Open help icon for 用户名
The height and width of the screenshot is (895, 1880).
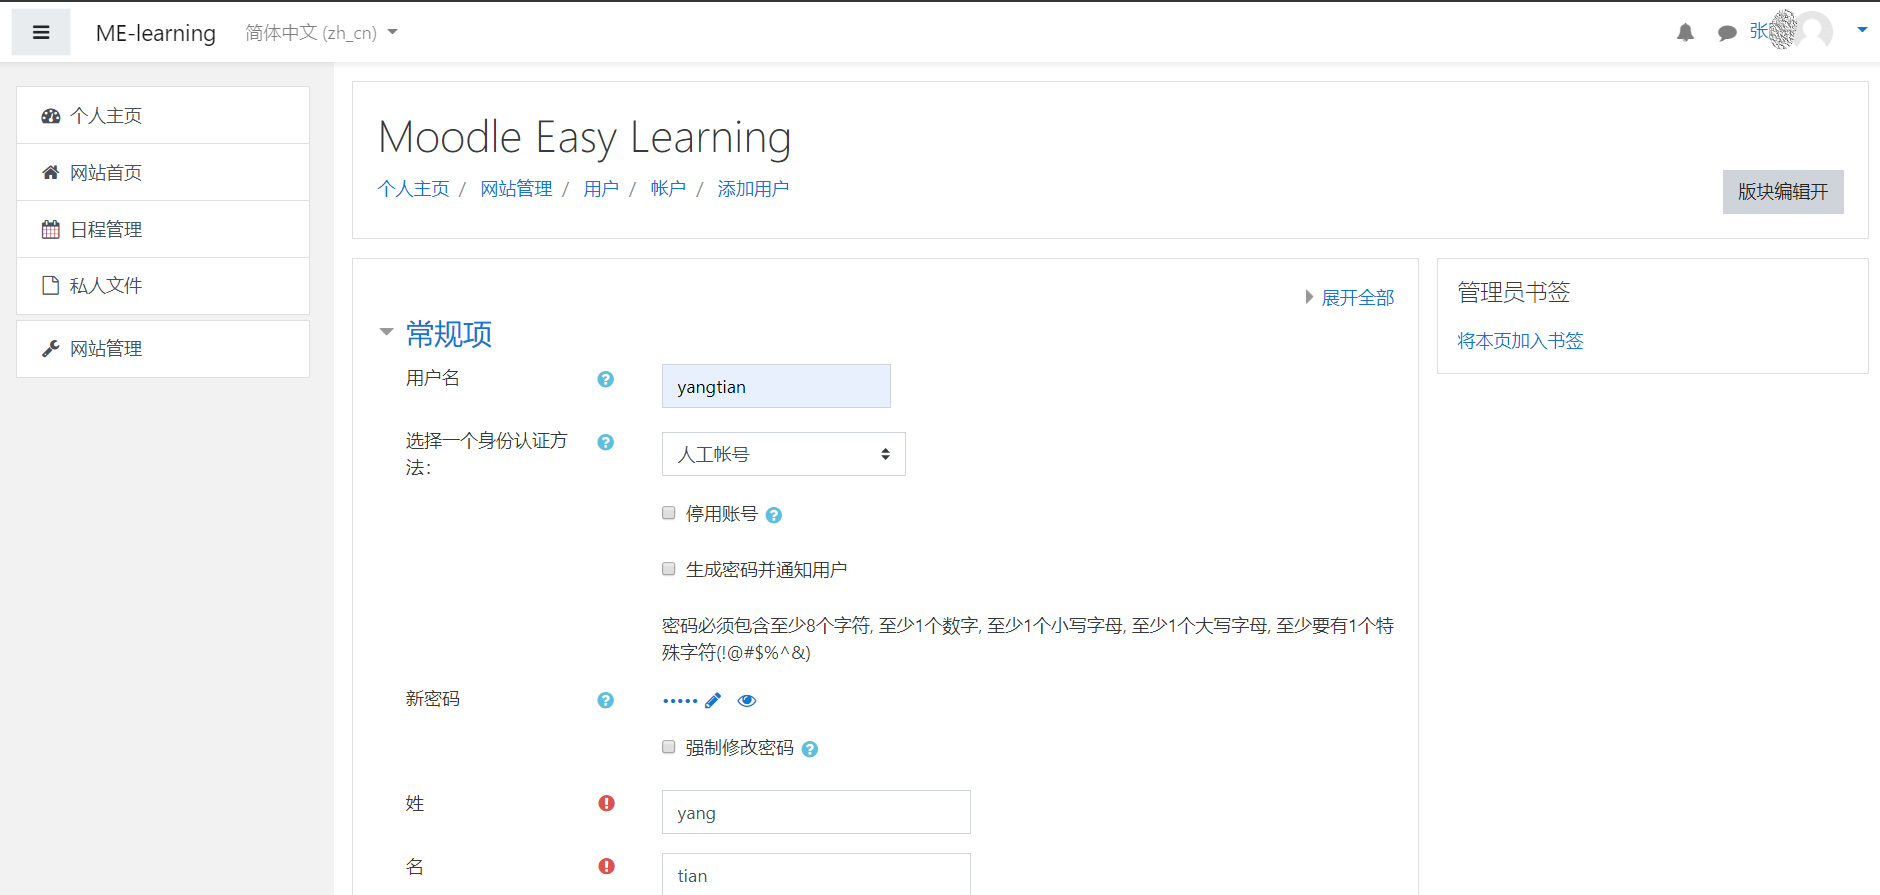tap(605, 379)
